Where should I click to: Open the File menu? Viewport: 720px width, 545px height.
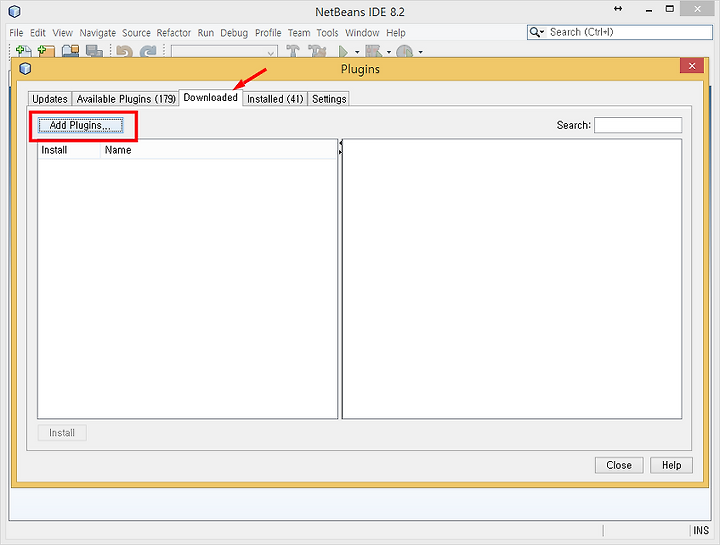point(16,33)
